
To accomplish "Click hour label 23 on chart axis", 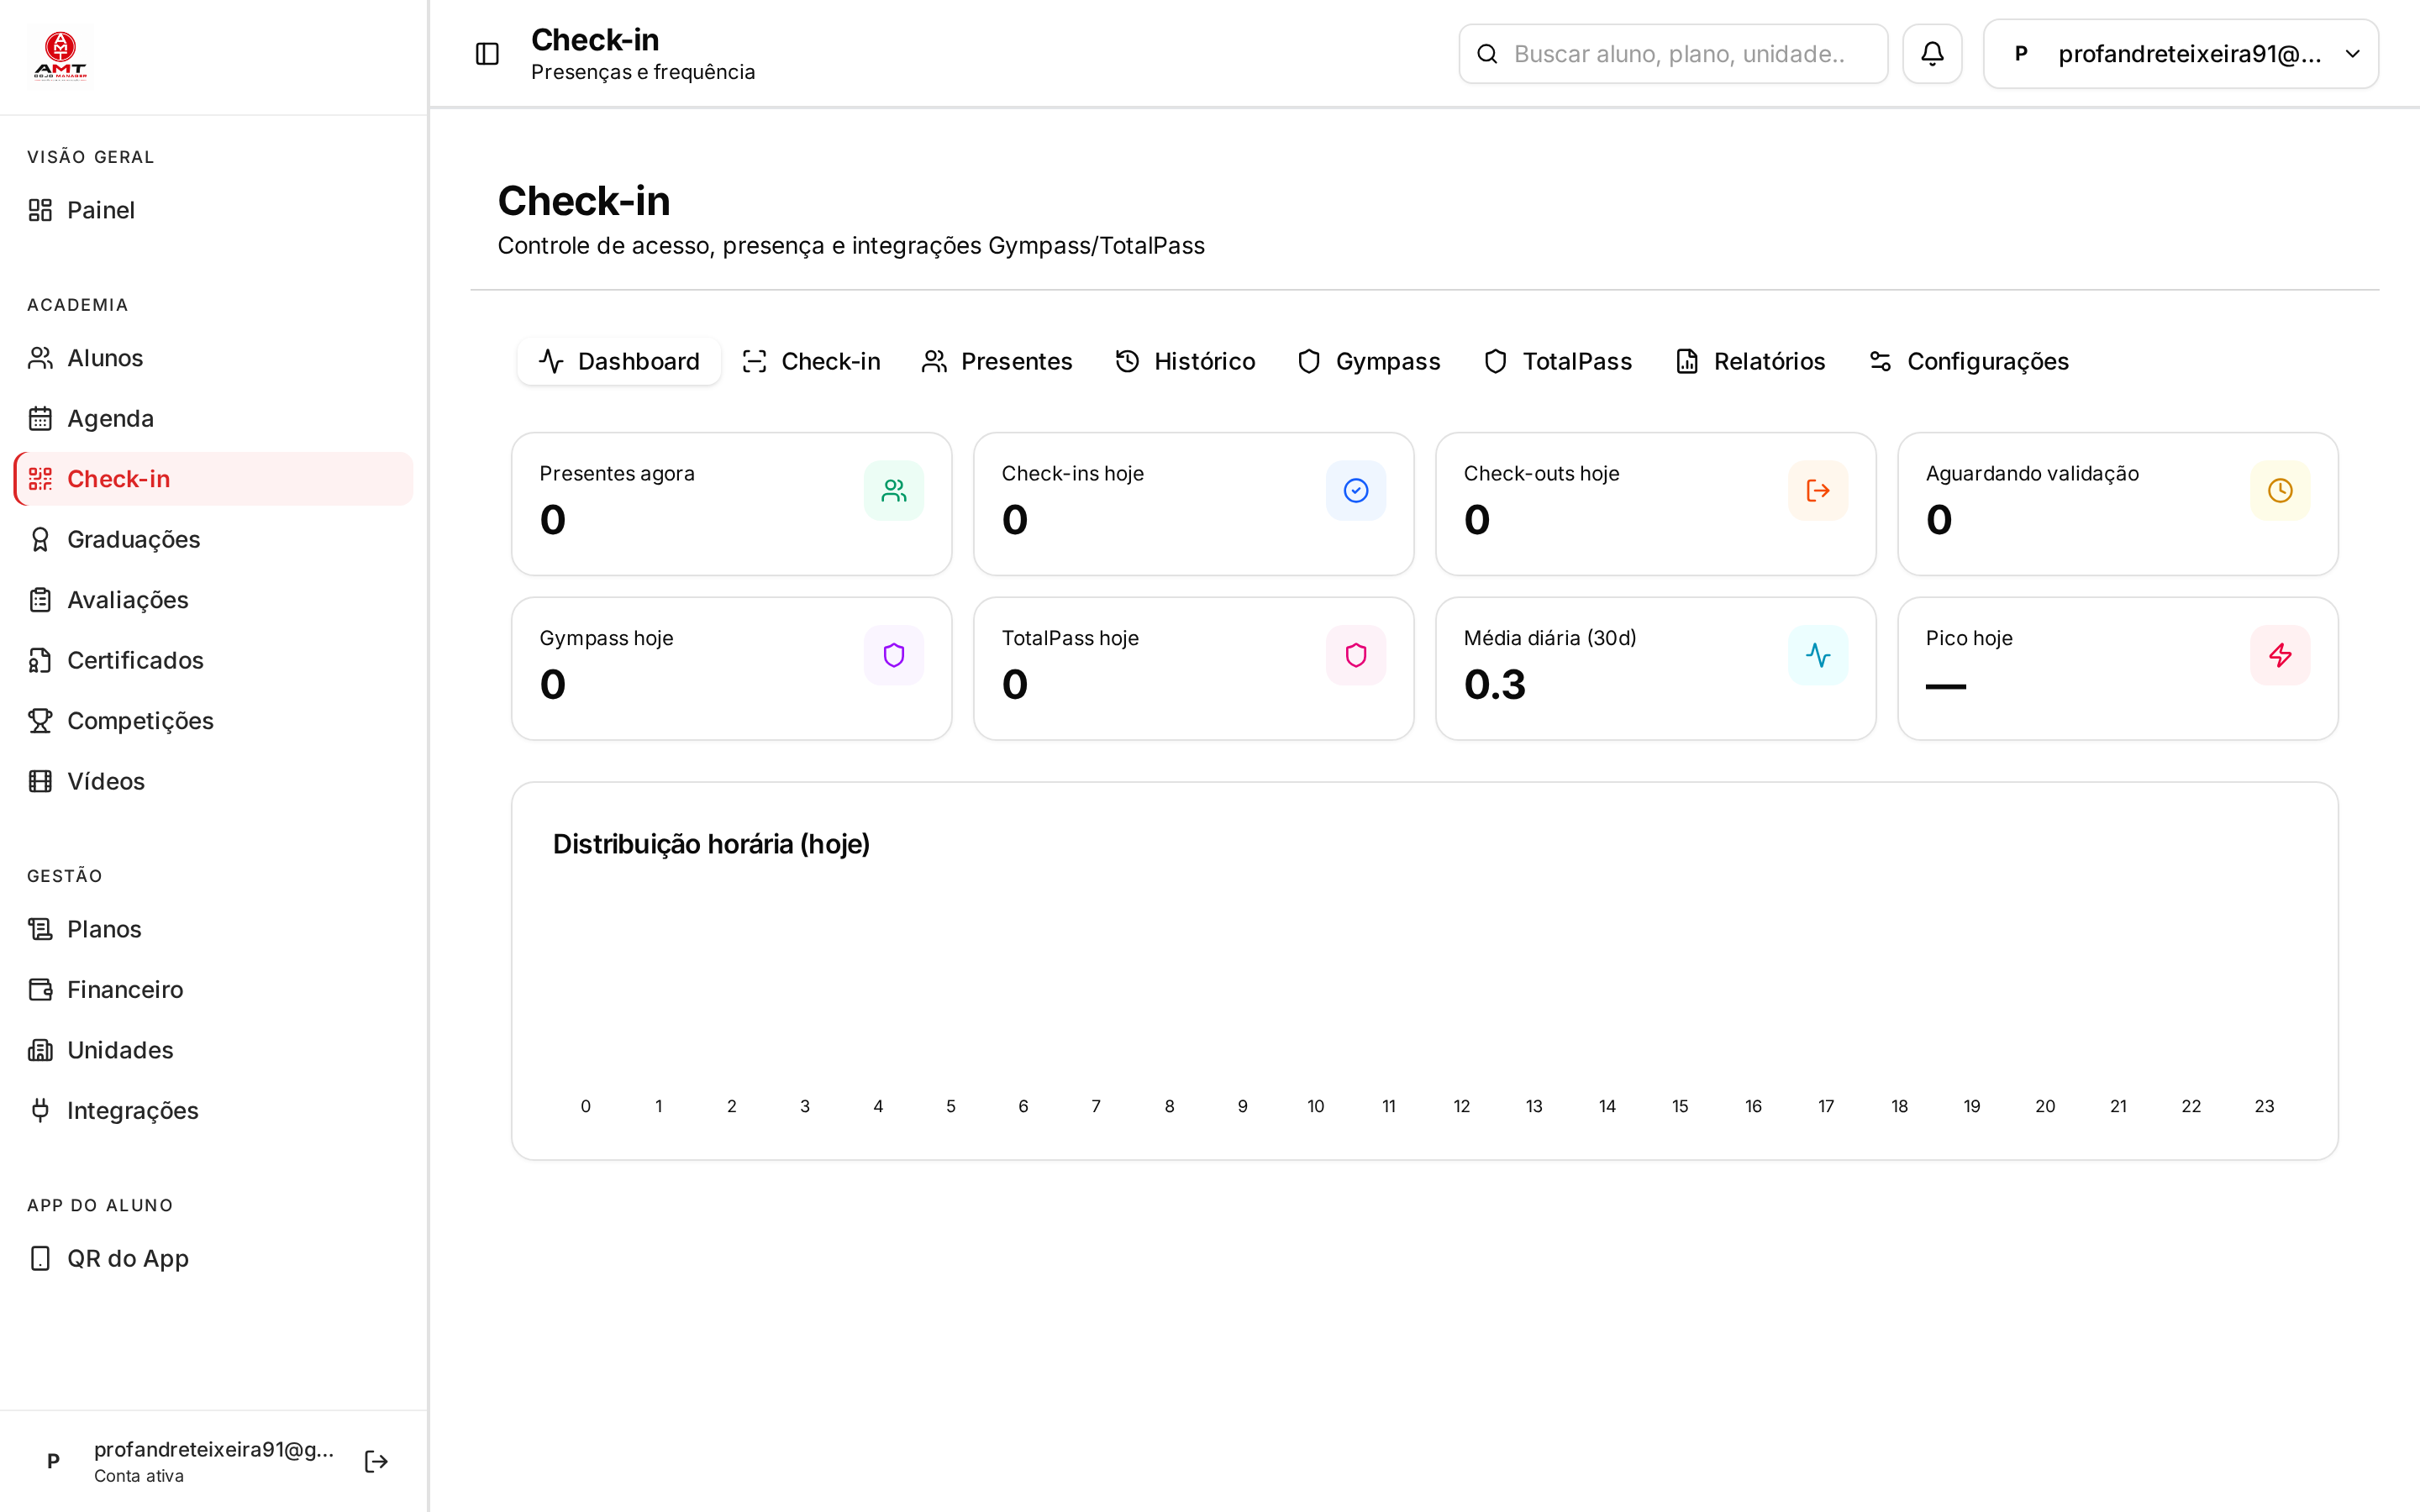I will pos(2264,1106).
